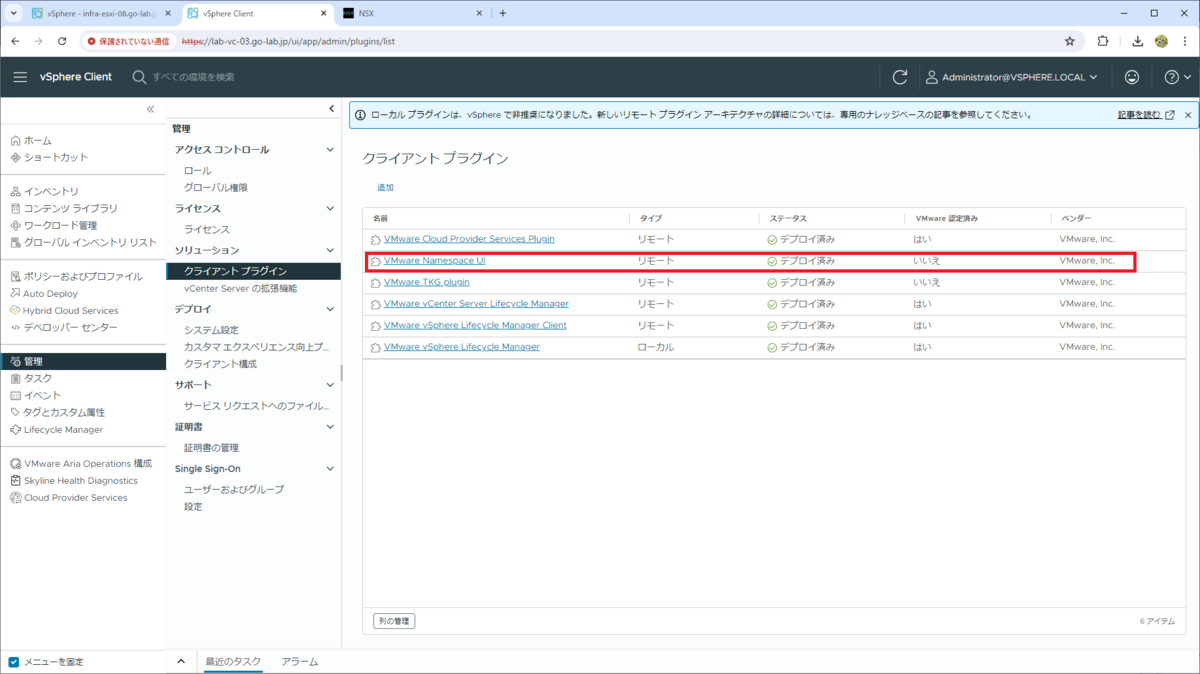Collapse デプロイ section
The width and height of the screenshot is (1200, 674).
click(331, 310)
